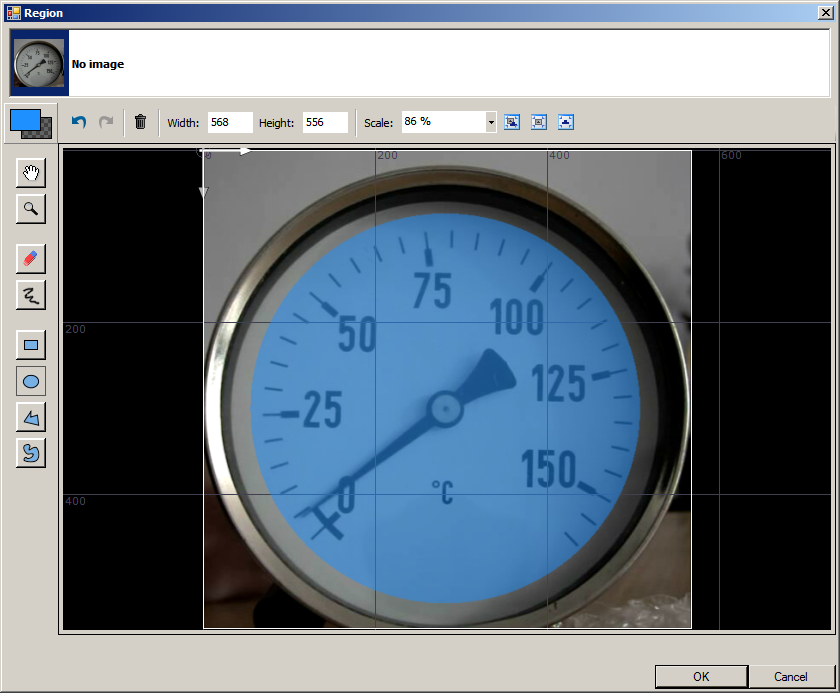
Task: Select the freeform blob shape tool
Action: [x=31, y=452]
